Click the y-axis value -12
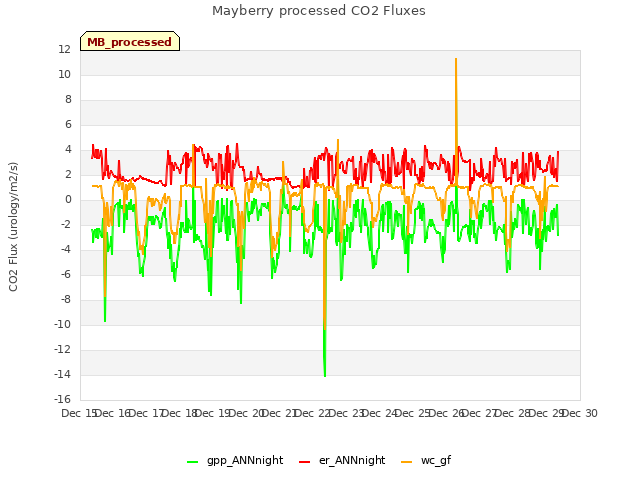Image resolution: width=640 pixels, height=480 pixels. (x=62, y=349)
